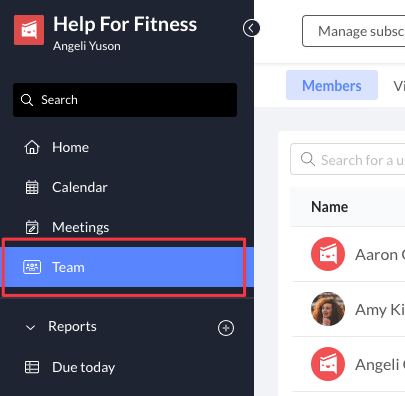Click the Manage subscription button

tap(354, 31)
